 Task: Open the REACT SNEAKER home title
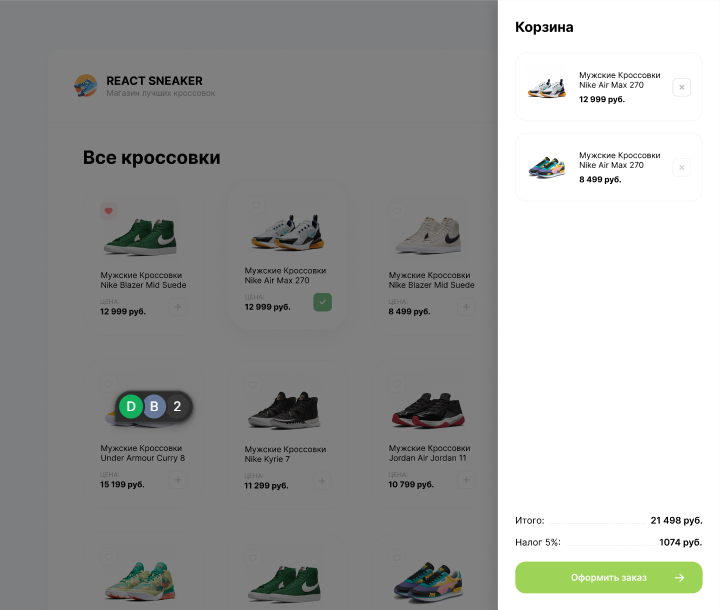154,81
